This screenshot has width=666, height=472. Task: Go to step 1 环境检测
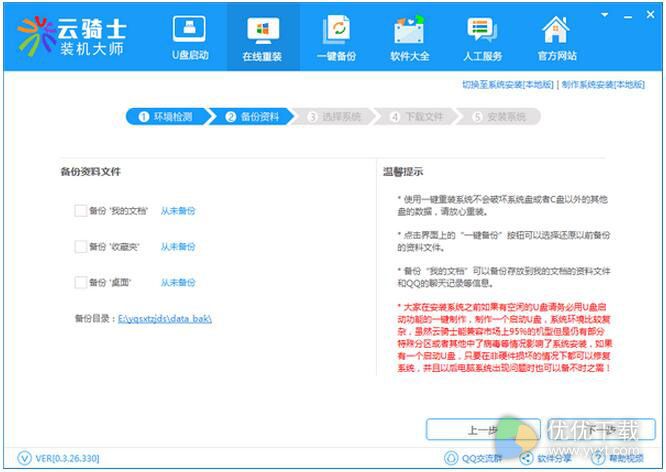click(167, 116)
